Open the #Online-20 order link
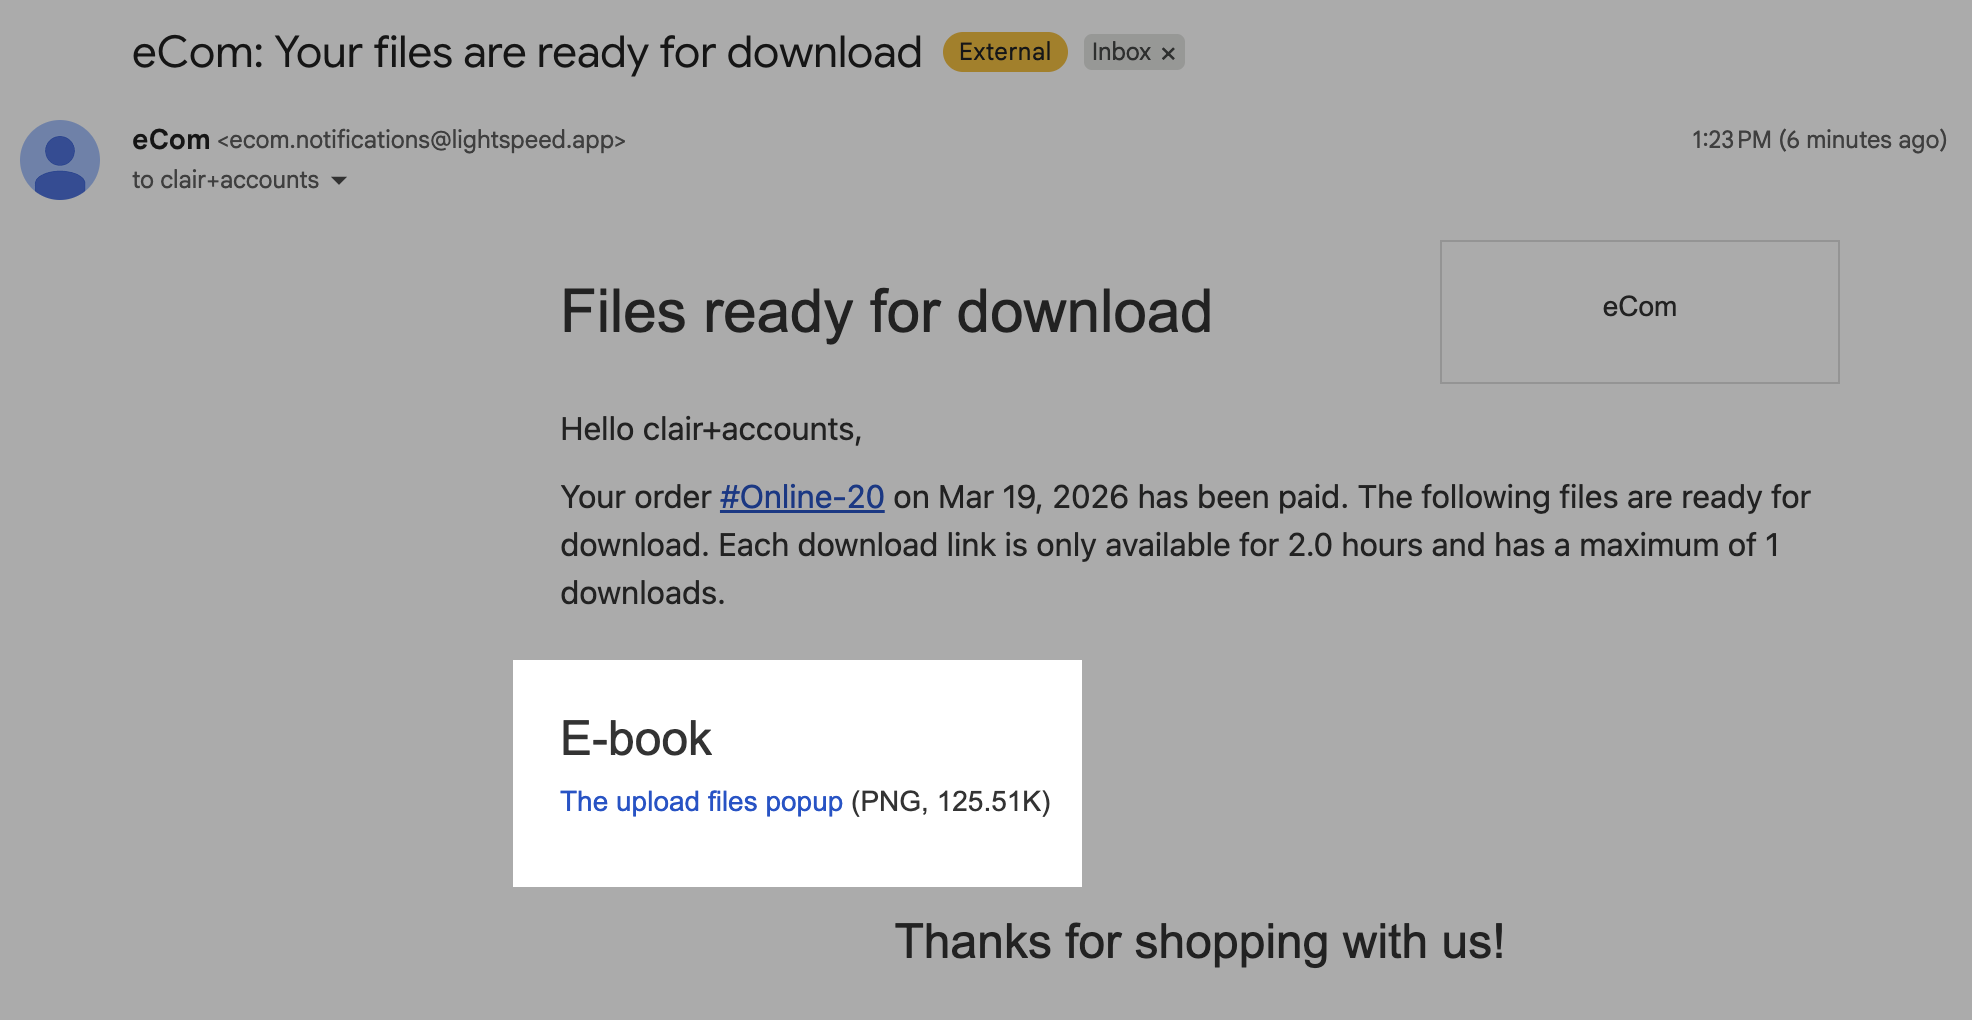 [x=802, y=497]
